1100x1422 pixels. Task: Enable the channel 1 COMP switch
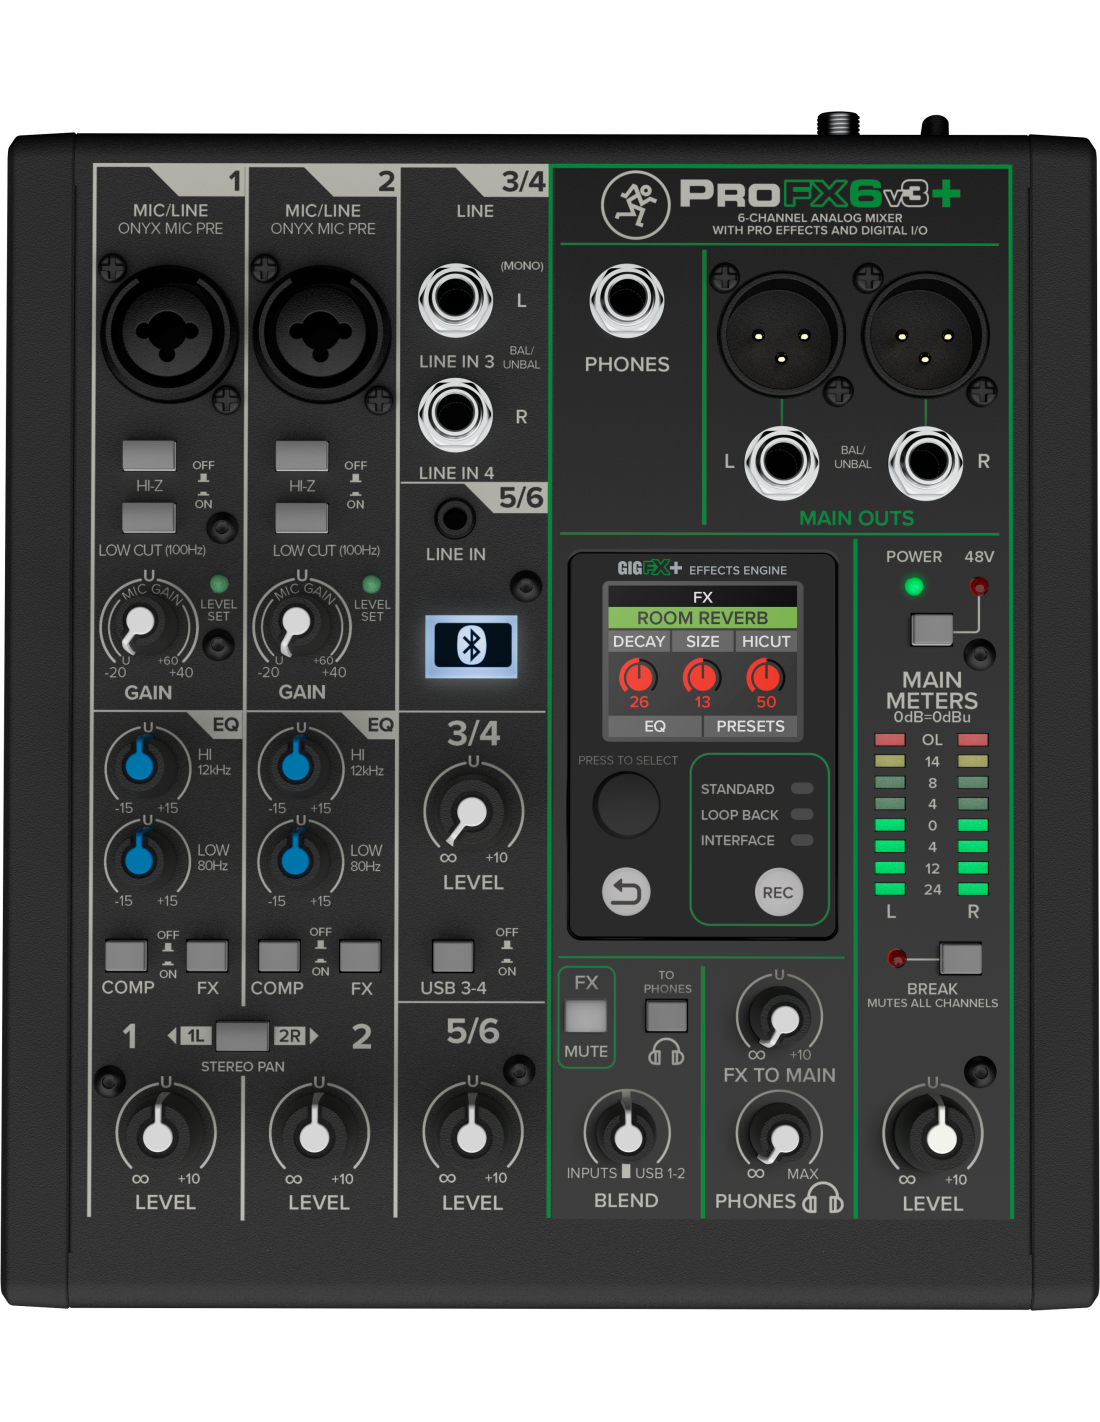click(126, 956)
